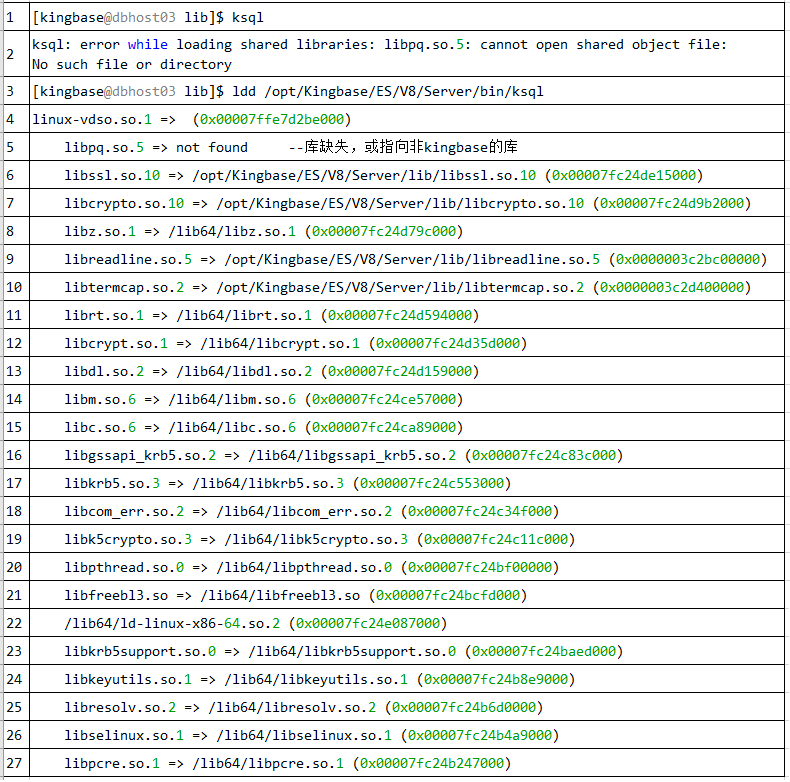Click the libdl.so.2 line
The width and height of the screenshot is (790, 782).
click(272, 371)
